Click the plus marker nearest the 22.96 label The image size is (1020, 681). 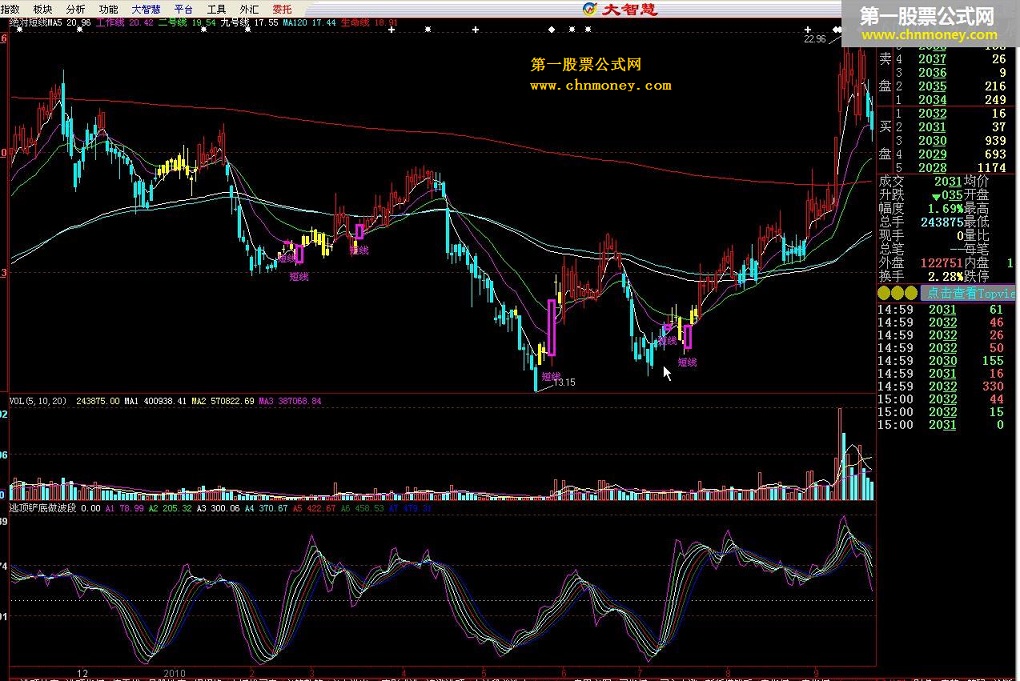pos(807,29)
